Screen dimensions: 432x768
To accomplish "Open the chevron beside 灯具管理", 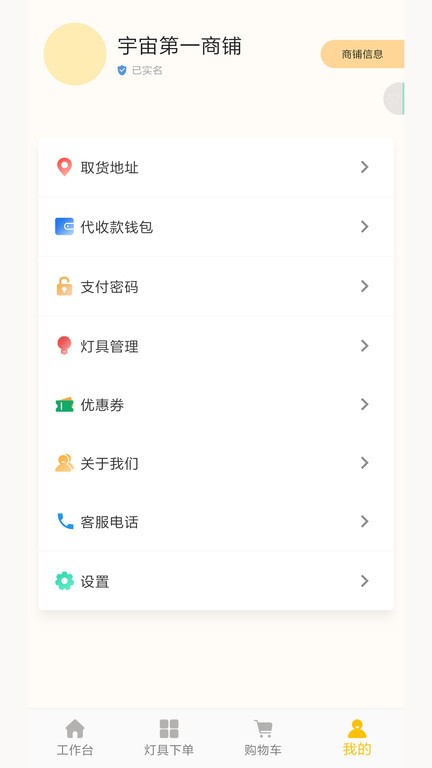I will pyautogui.click(x=364, y=346).
